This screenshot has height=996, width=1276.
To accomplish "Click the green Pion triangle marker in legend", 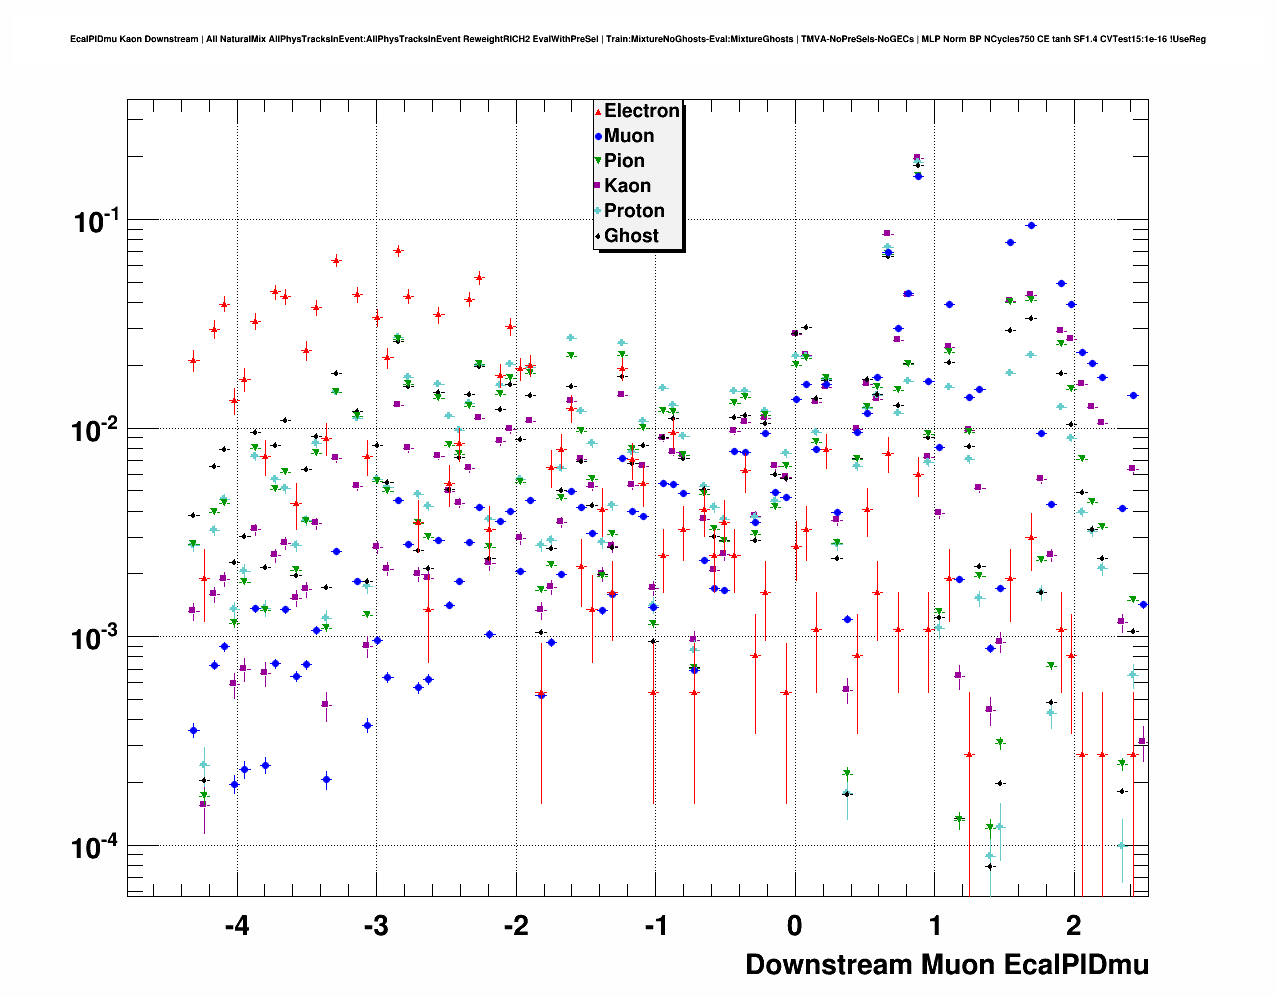I will pos(598,161).
